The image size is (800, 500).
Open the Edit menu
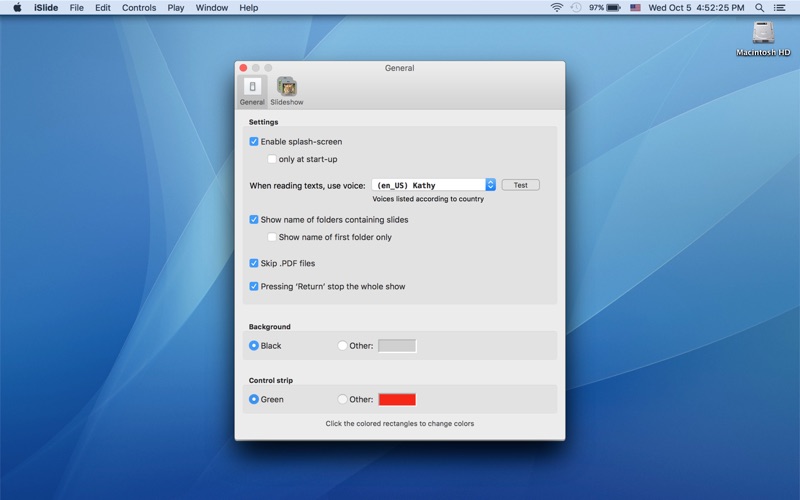[103, 8]
